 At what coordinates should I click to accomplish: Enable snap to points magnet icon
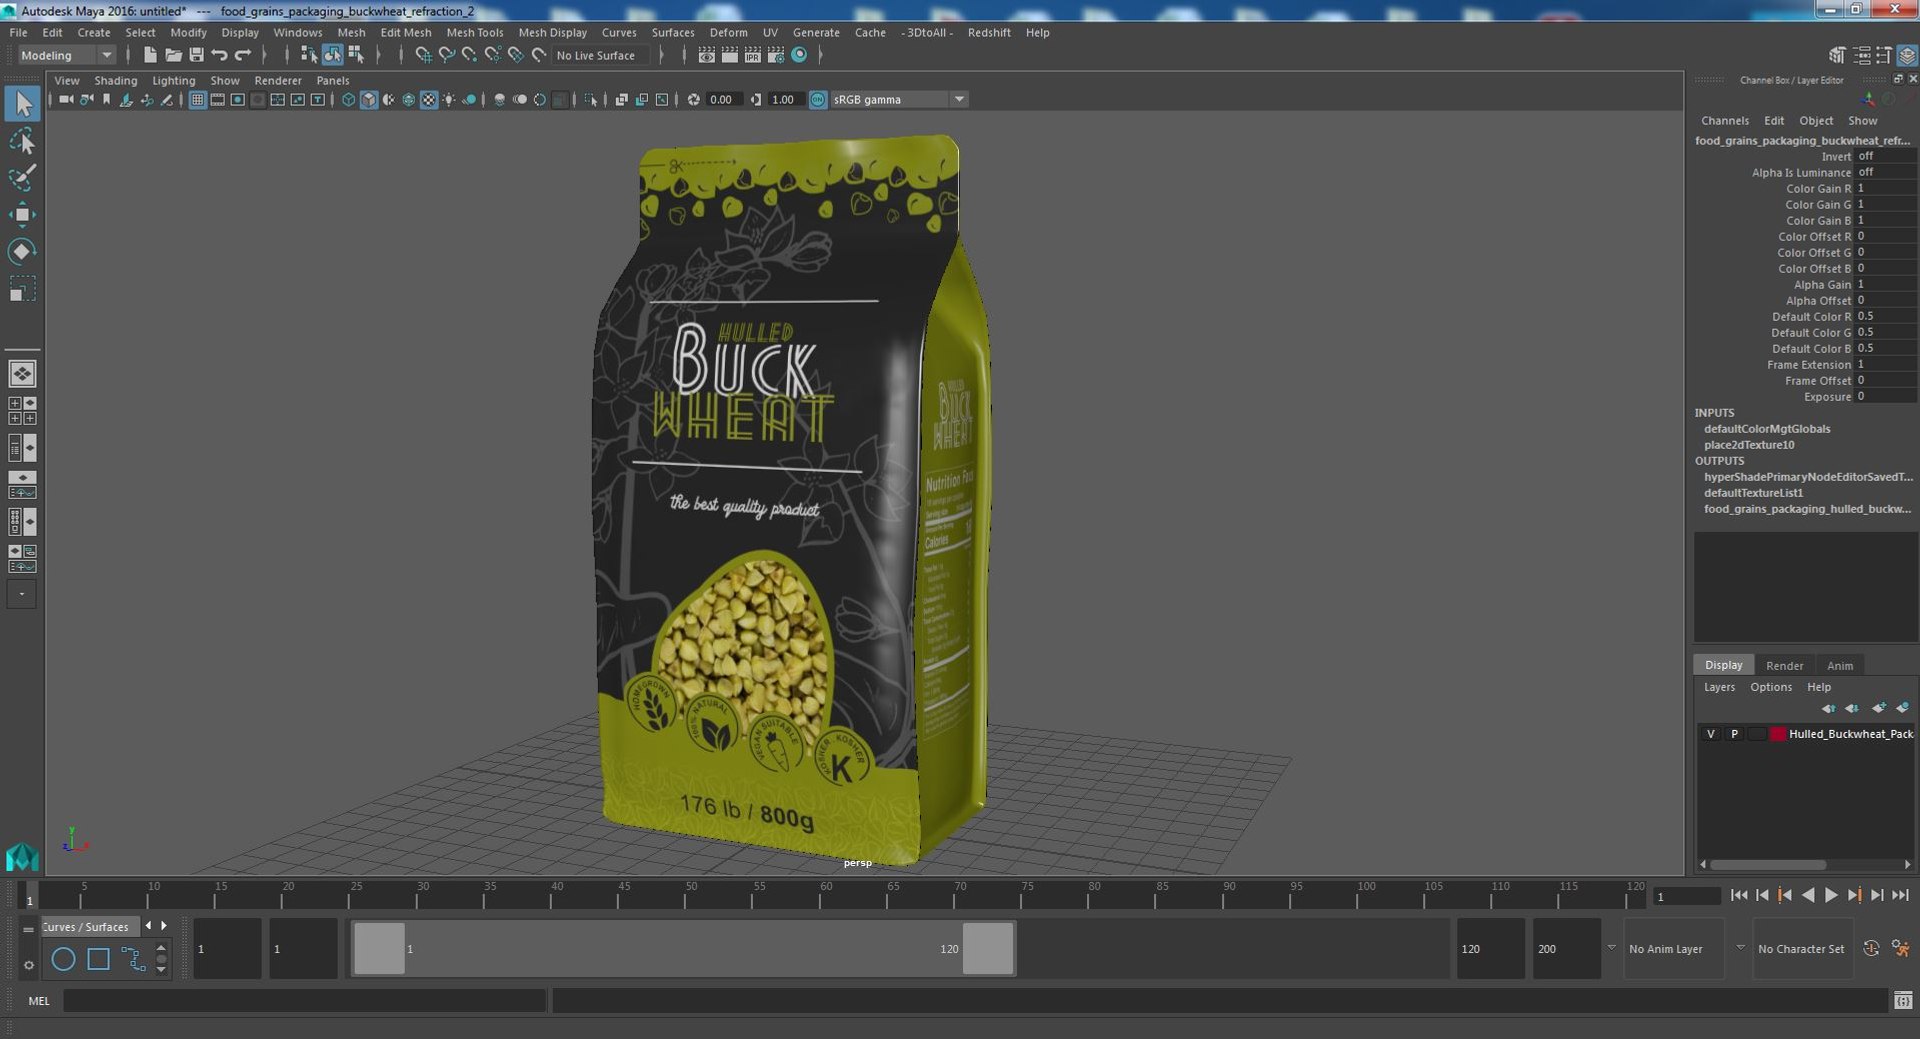469,55
